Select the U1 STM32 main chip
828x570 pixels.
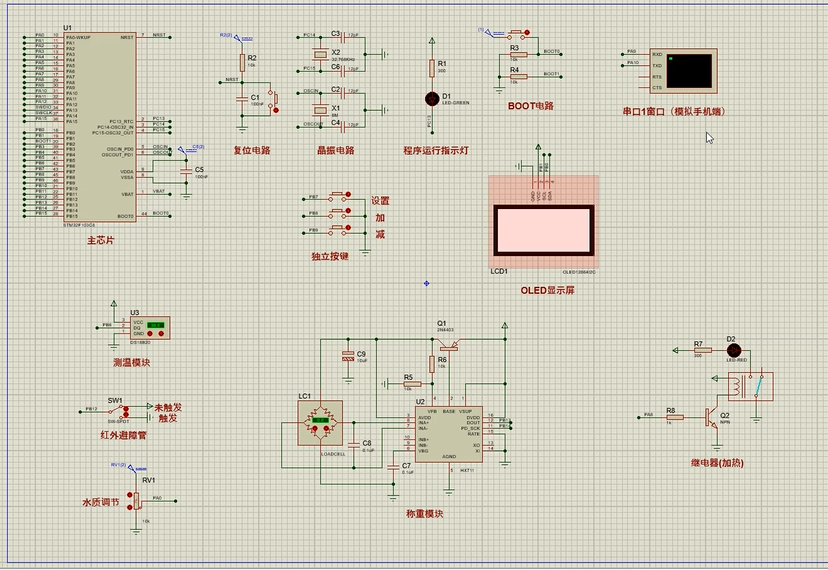100,127
